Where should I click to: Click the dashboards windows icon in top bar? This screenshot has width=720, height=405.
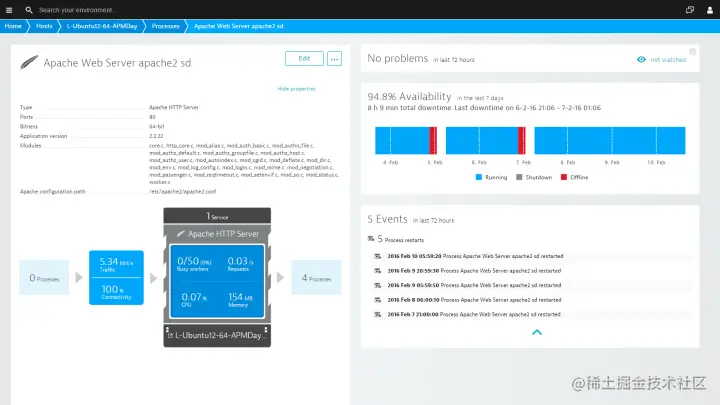pyautogui.click(x=690, y=10)
